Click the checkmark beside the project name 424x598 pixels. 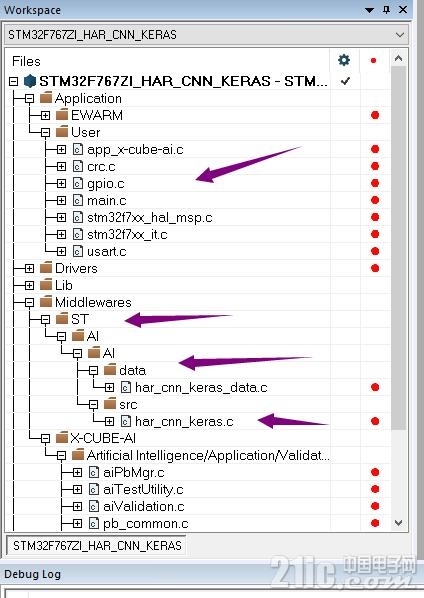345,81
